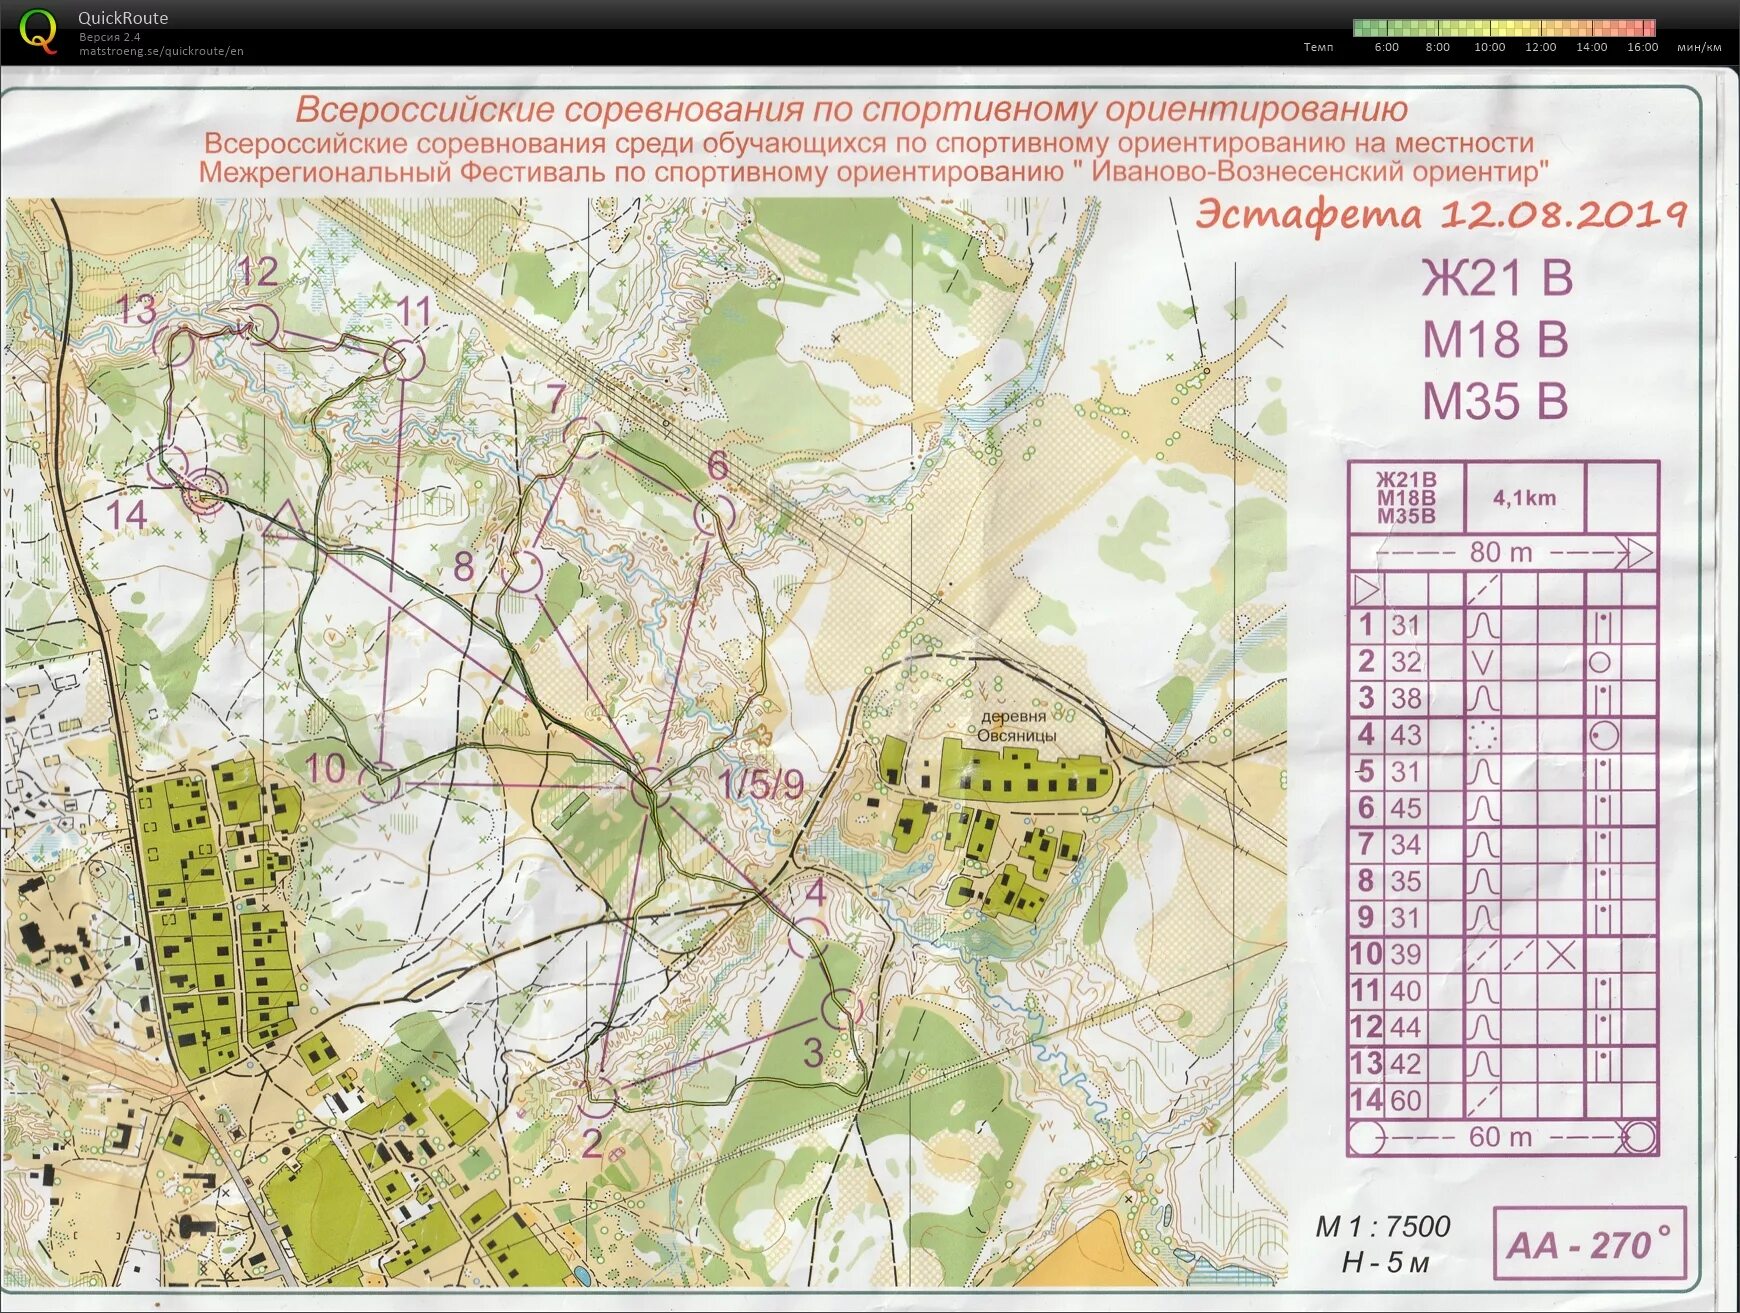Click the 'АА - 270°' boxed label

[1589, 1244]
